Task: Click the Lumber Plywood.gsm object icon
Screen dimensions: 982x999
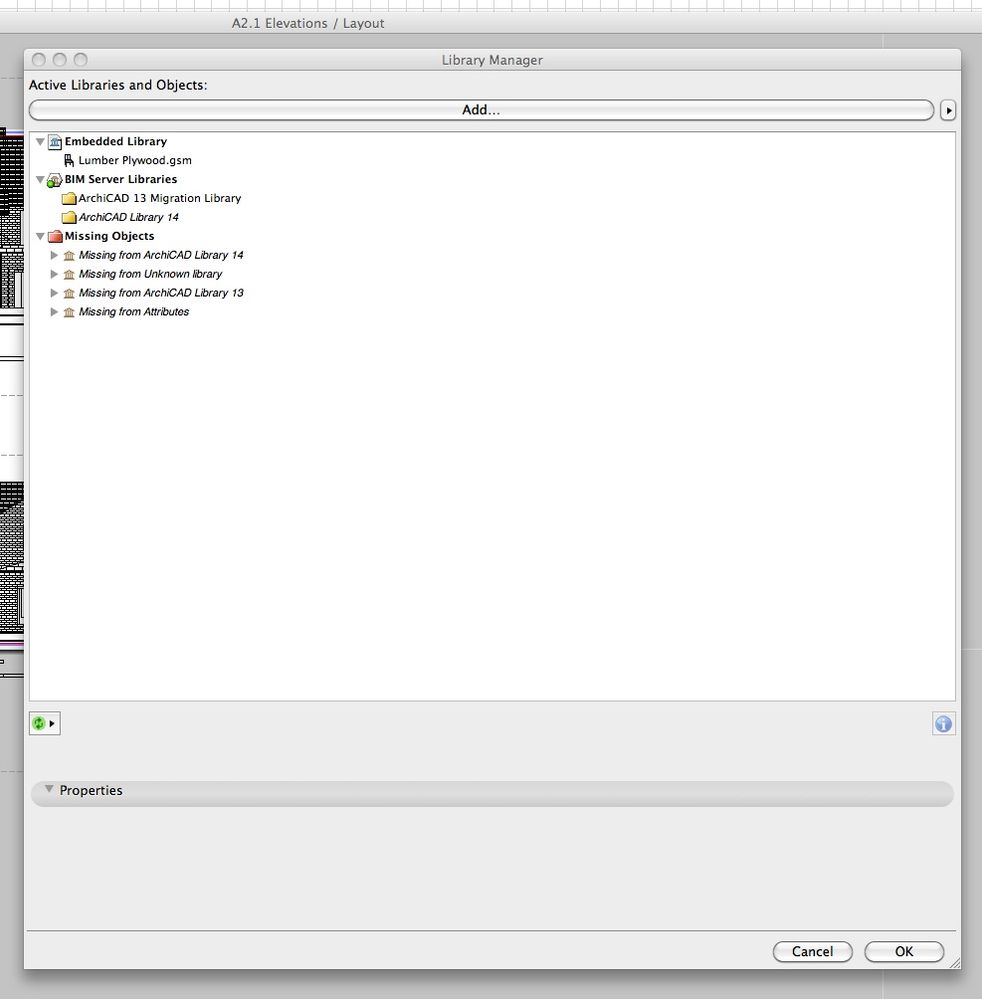Action: [69, 161]
